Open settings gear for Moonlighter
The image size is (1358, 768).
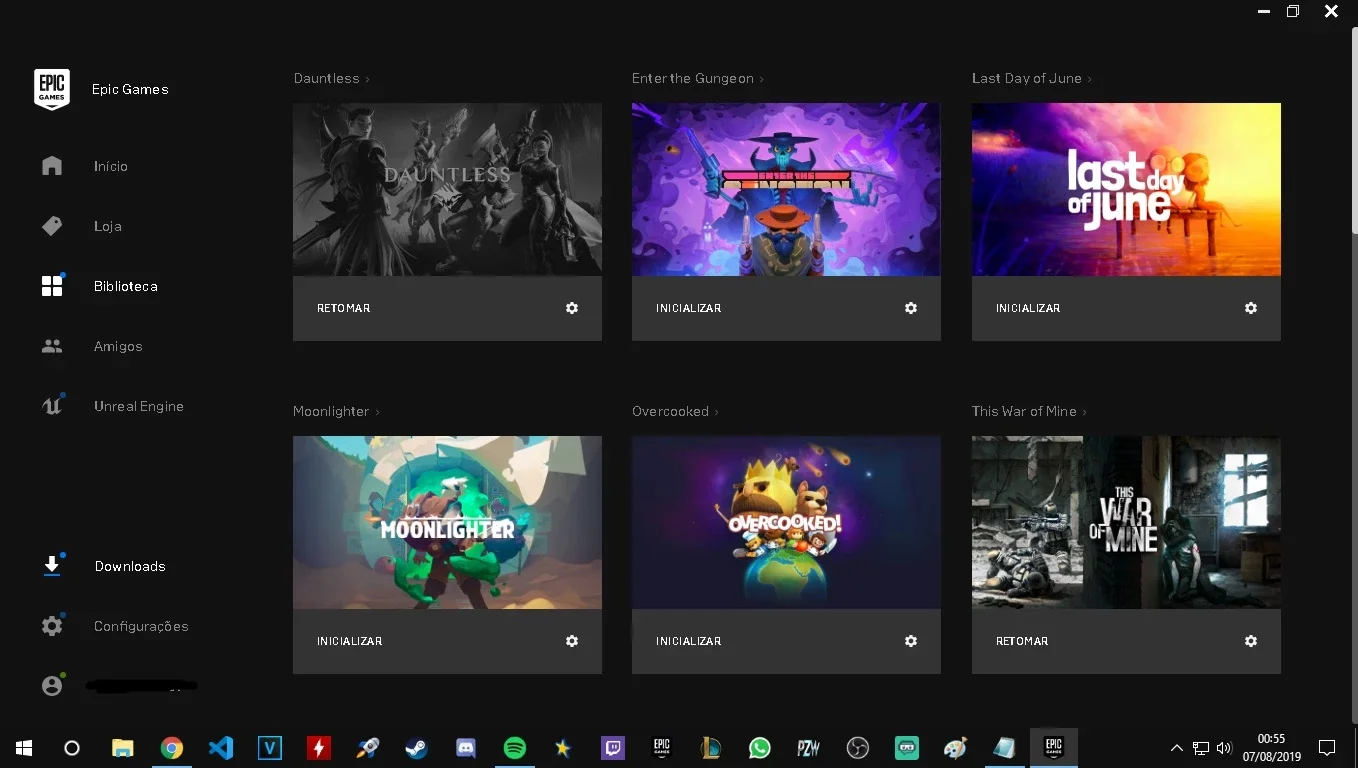point(572,641)
